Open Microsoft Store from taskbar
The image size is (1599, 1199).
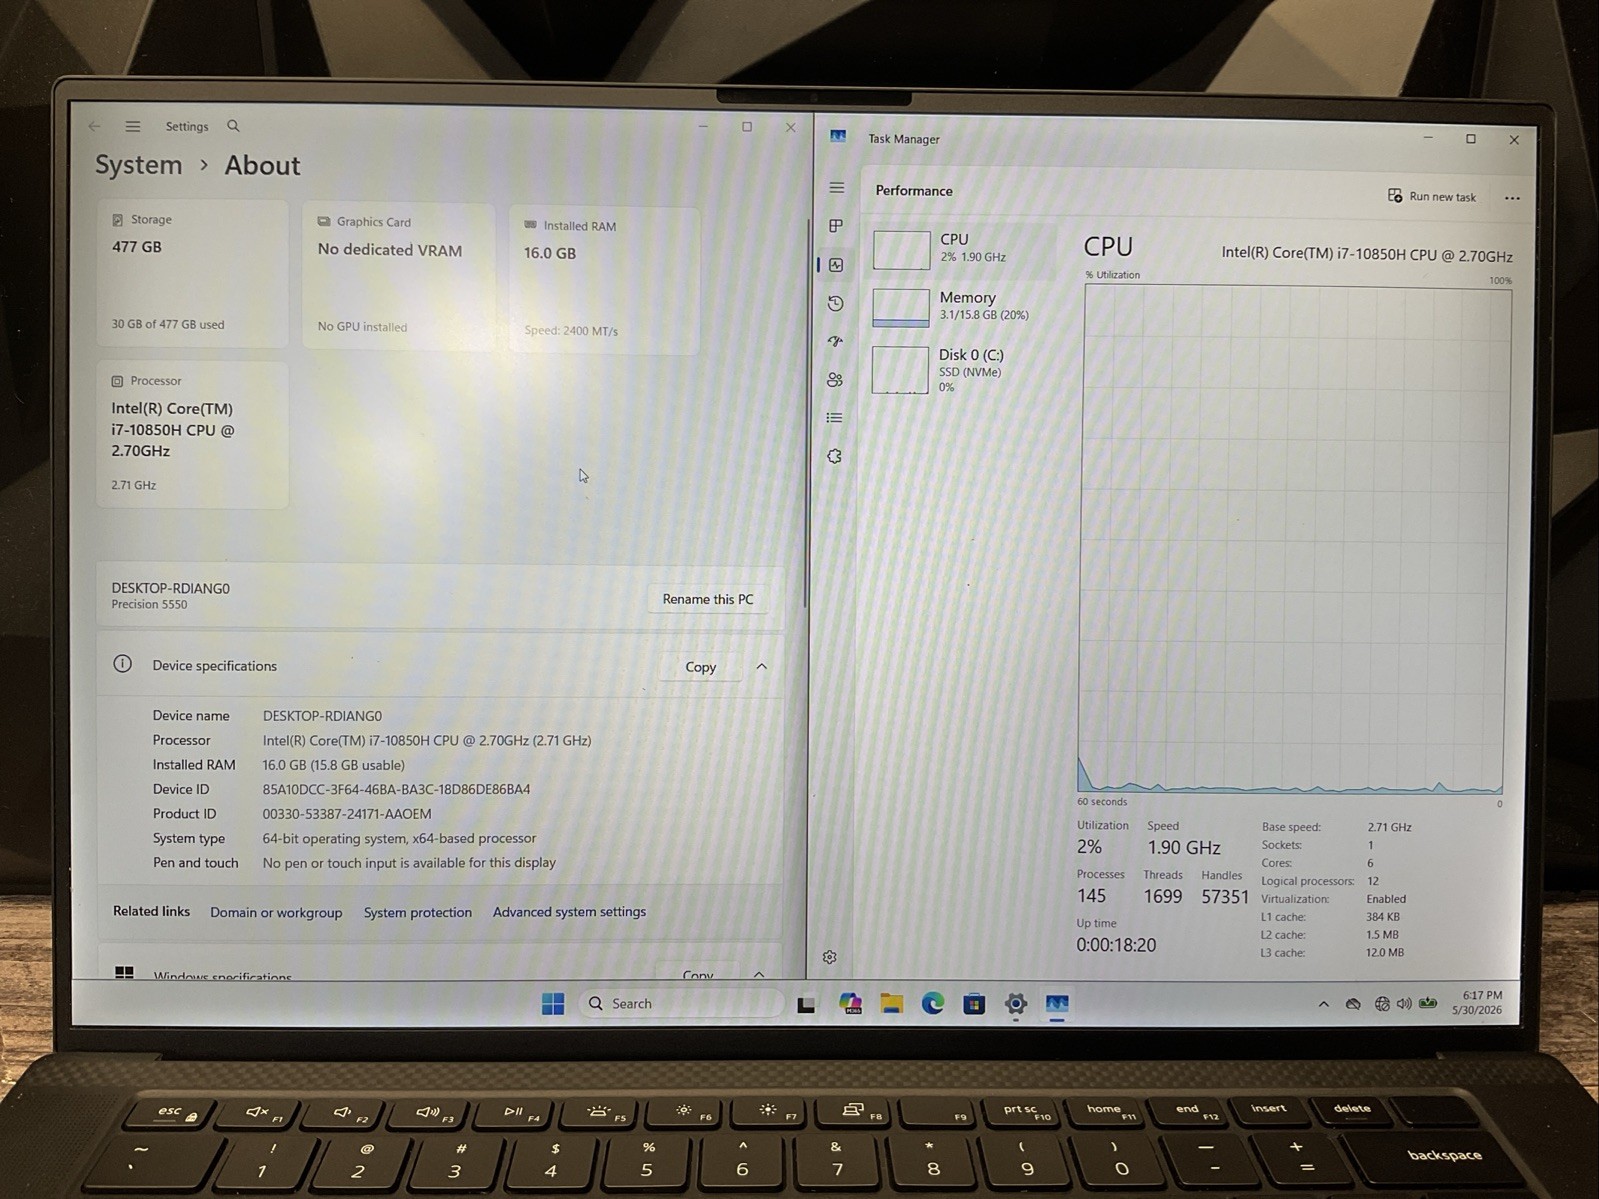(974, 1003)
